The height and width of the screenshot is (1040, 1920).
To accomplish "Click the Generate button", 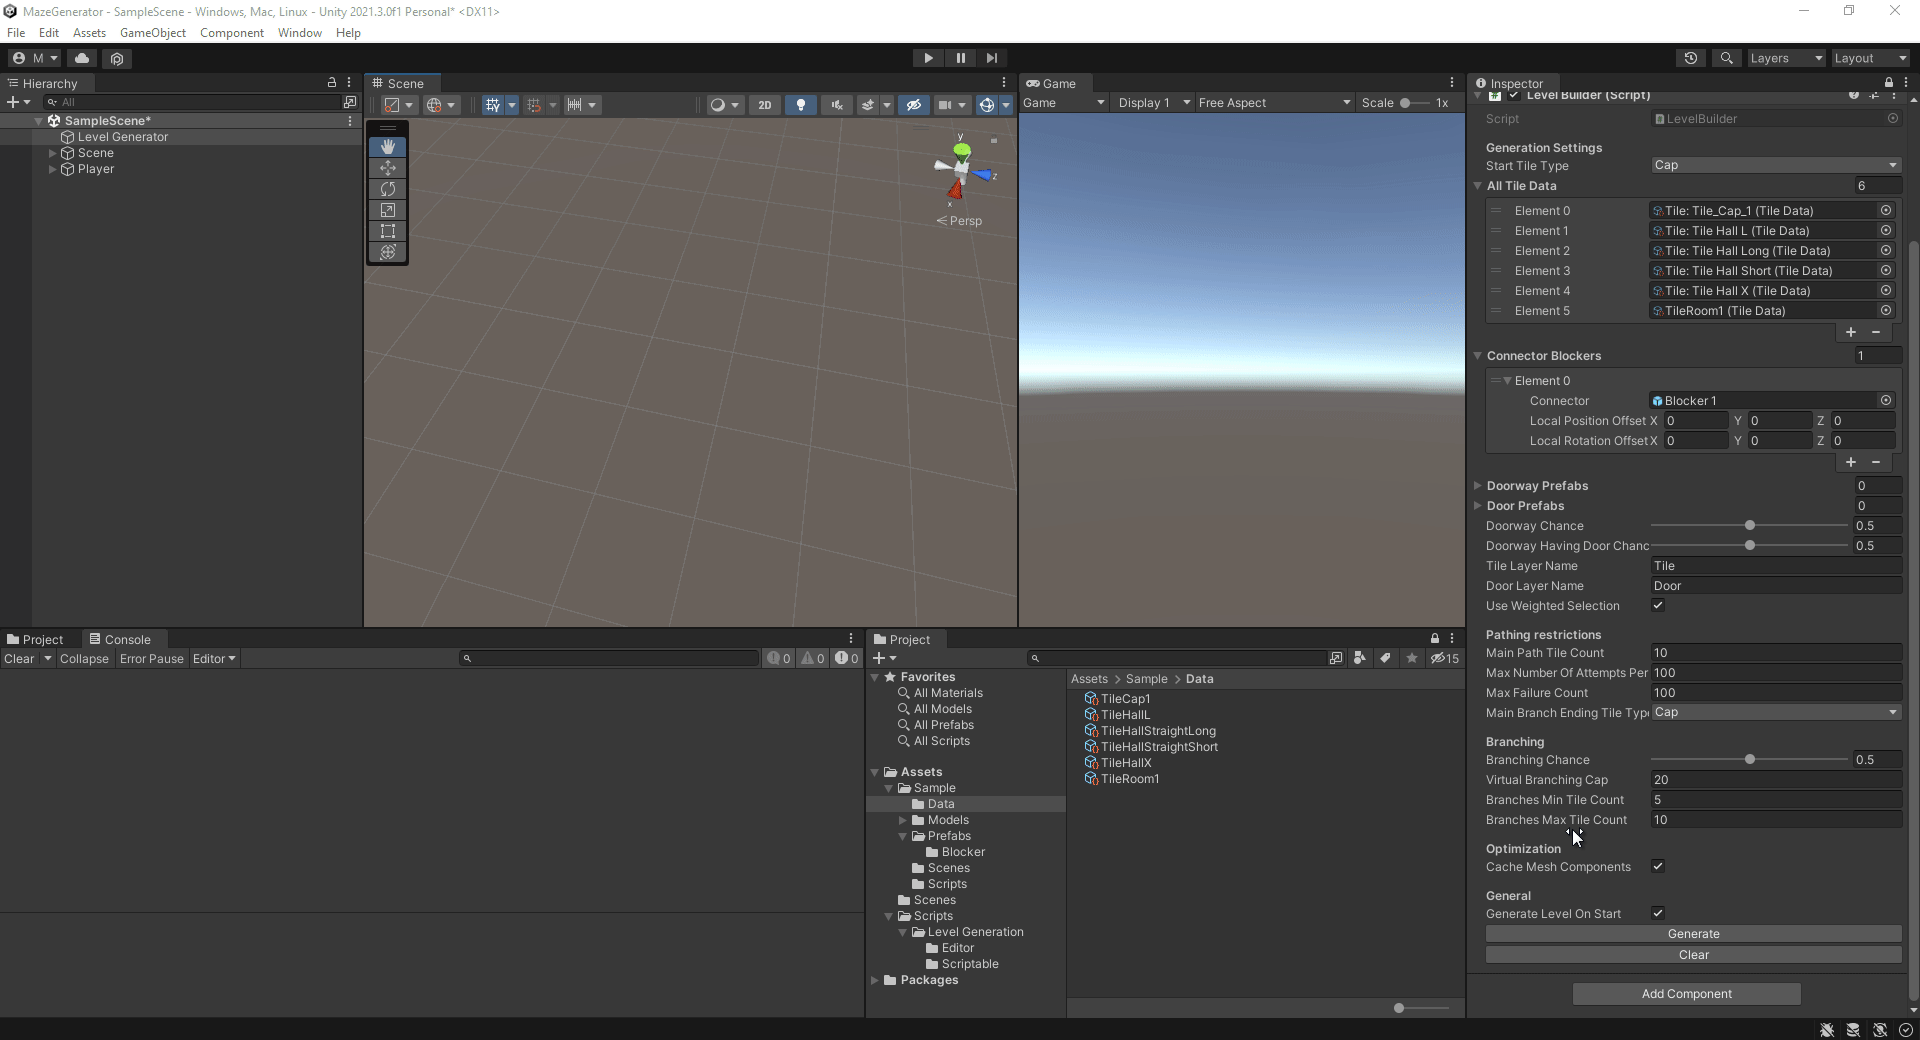I will click(1694, 934).
